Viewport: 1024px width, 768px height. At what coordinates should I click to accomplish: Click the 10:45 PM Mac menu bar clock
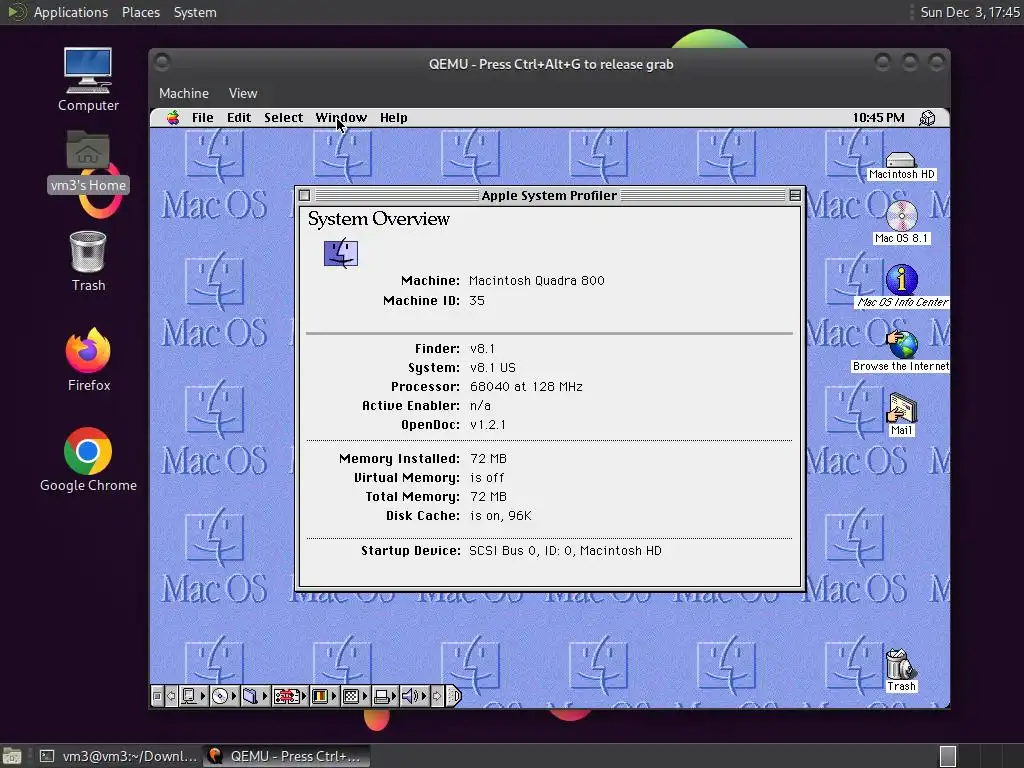878,118
